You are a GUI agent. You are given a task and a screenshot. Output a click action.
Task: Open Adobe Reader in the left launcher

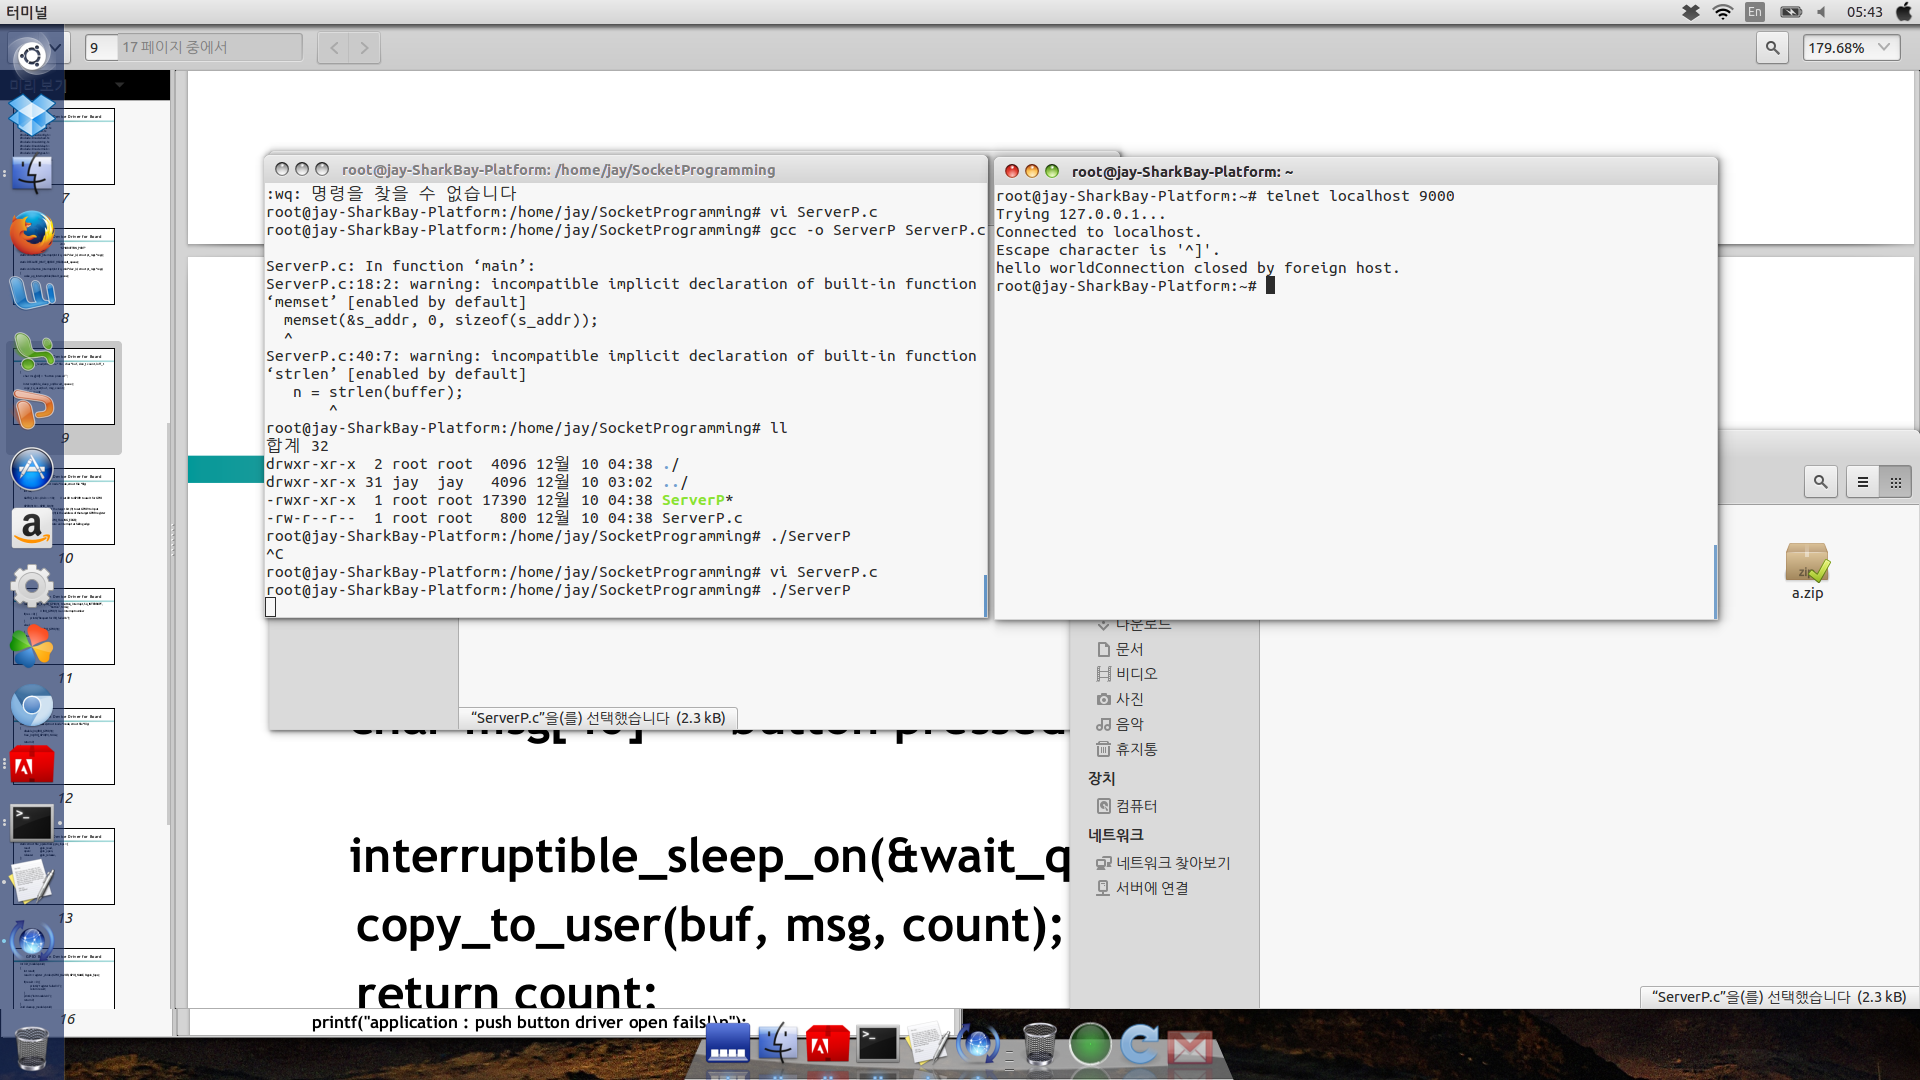[31, 765]
